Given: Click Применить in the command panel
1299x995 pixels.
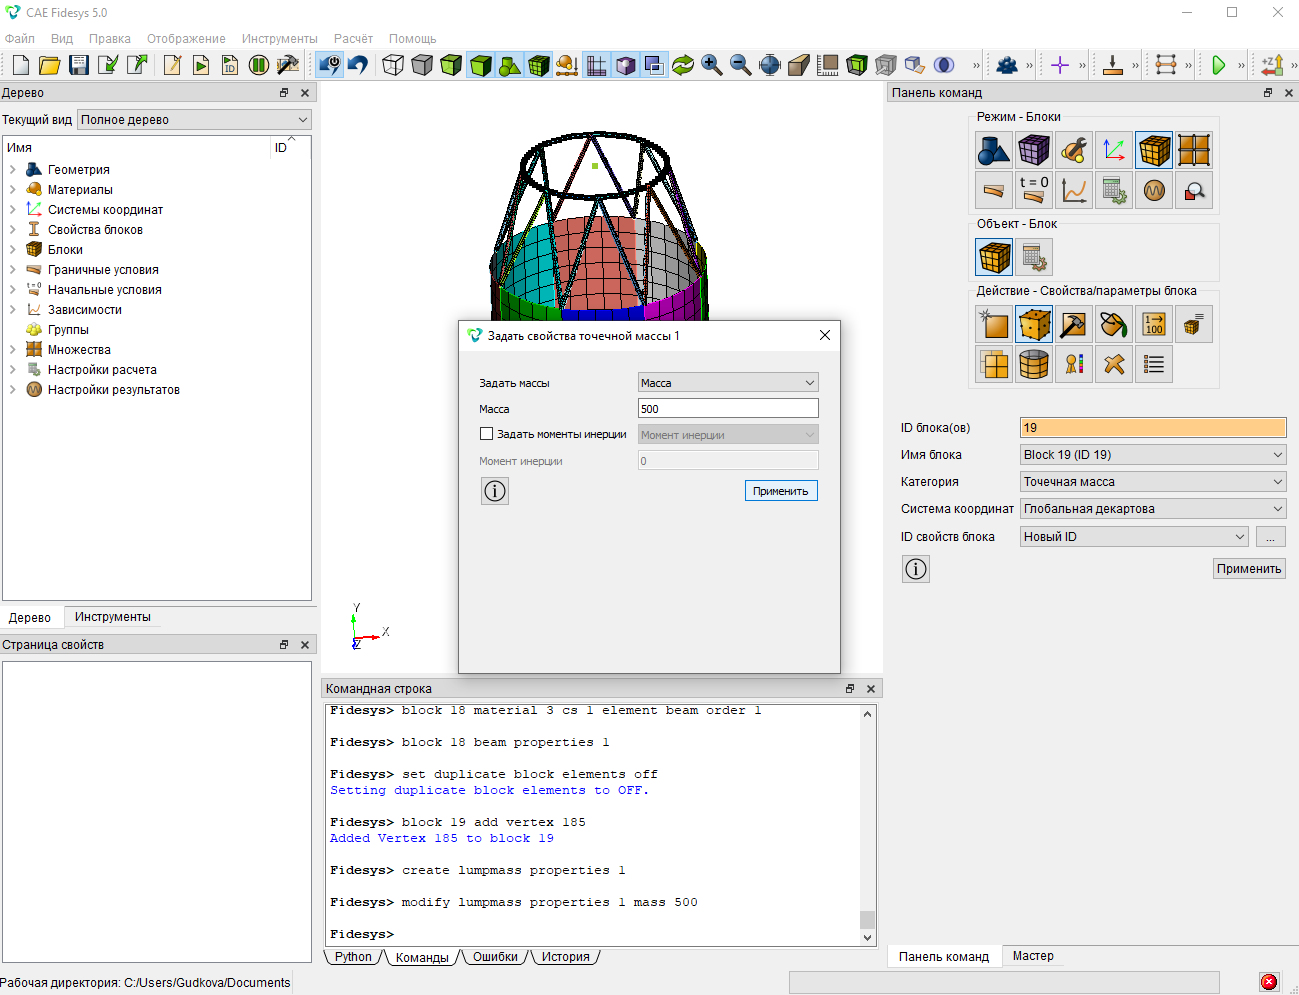Looking at the screenshot, I should 1249,569.
